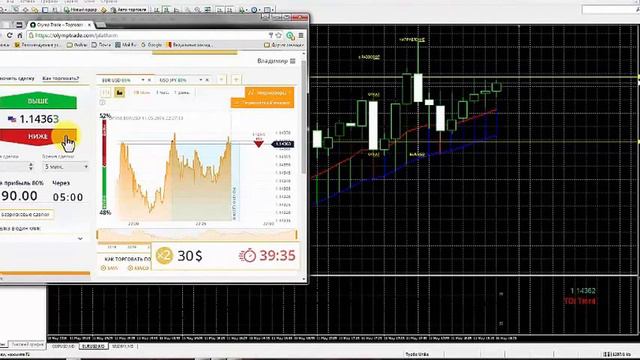
Task: Open the EUR/USD asset tab dropdown
Action: [143, 80]
